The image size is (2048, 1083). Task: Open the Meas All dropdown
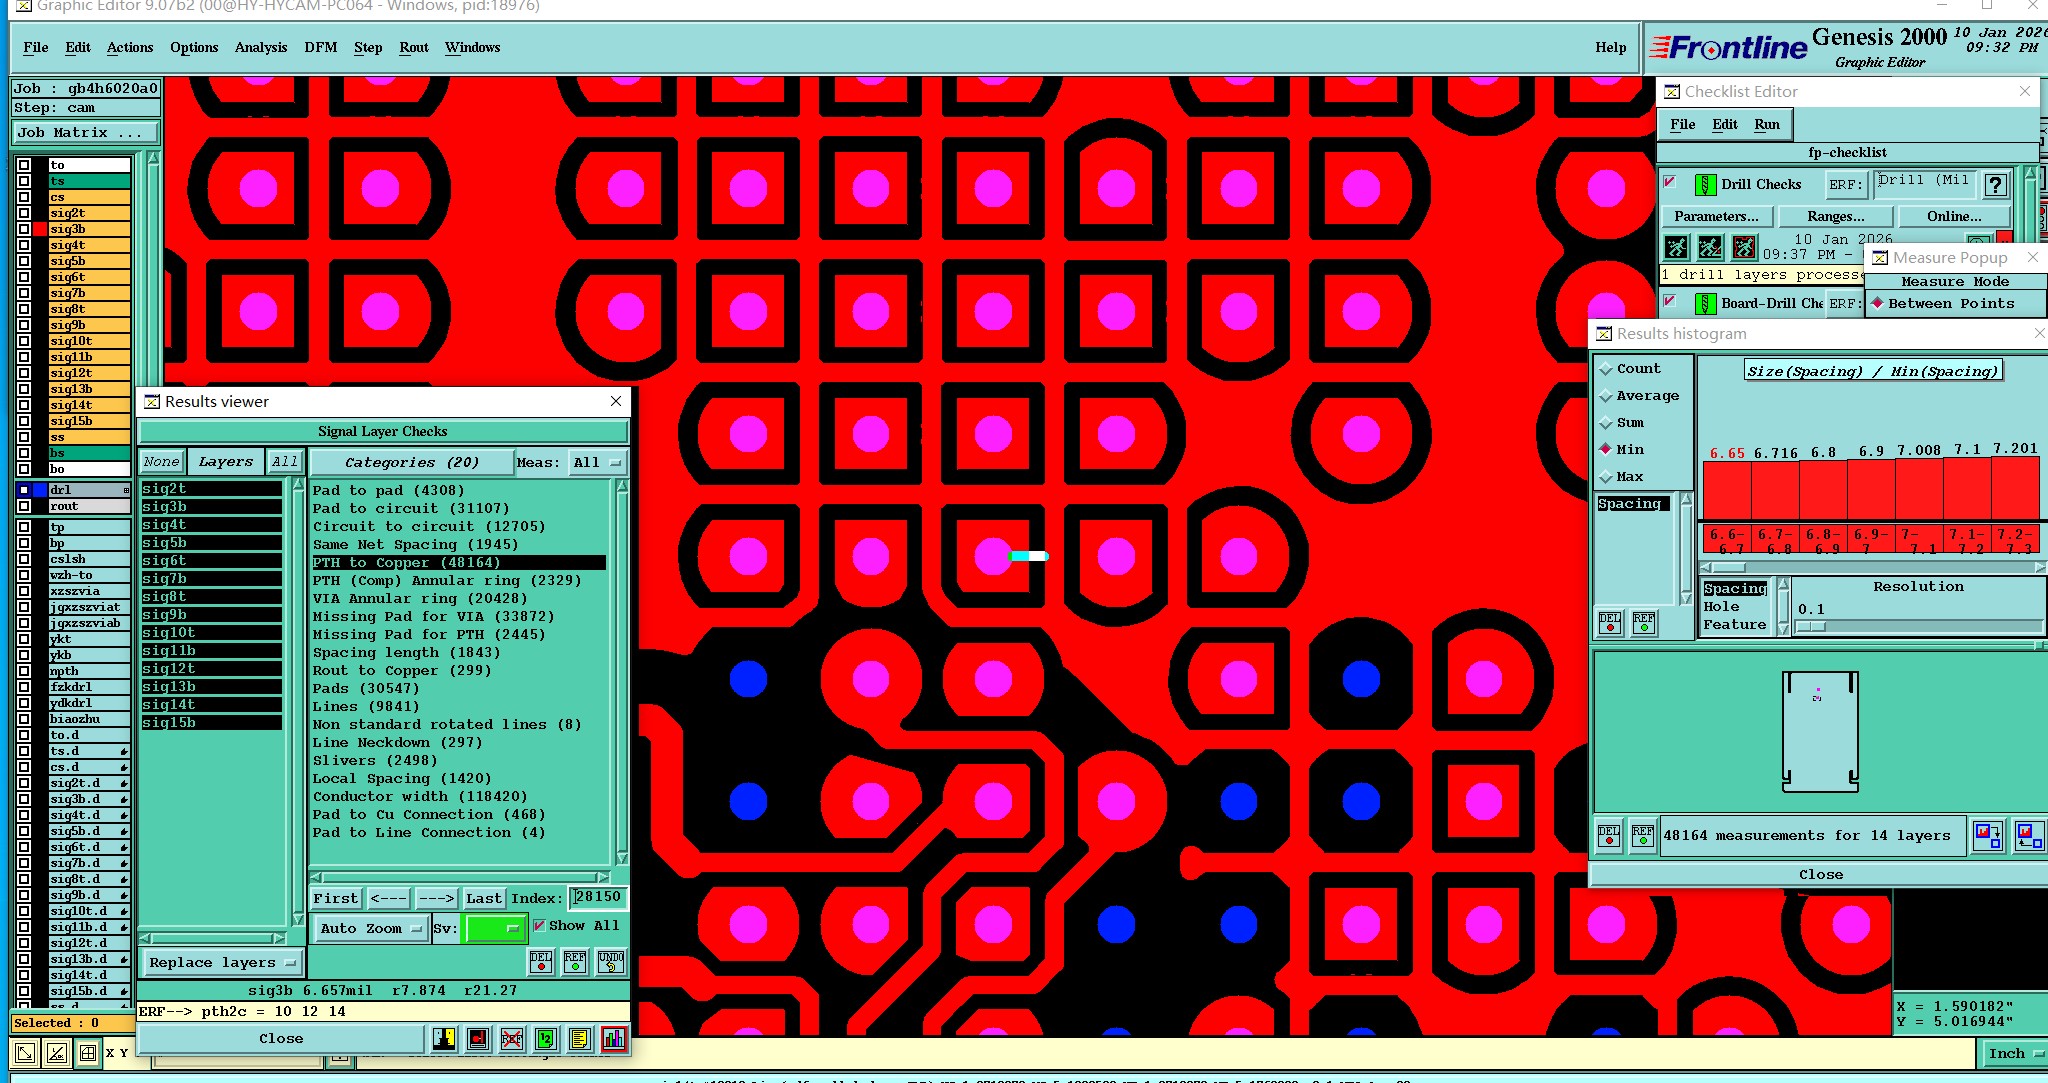597,462
